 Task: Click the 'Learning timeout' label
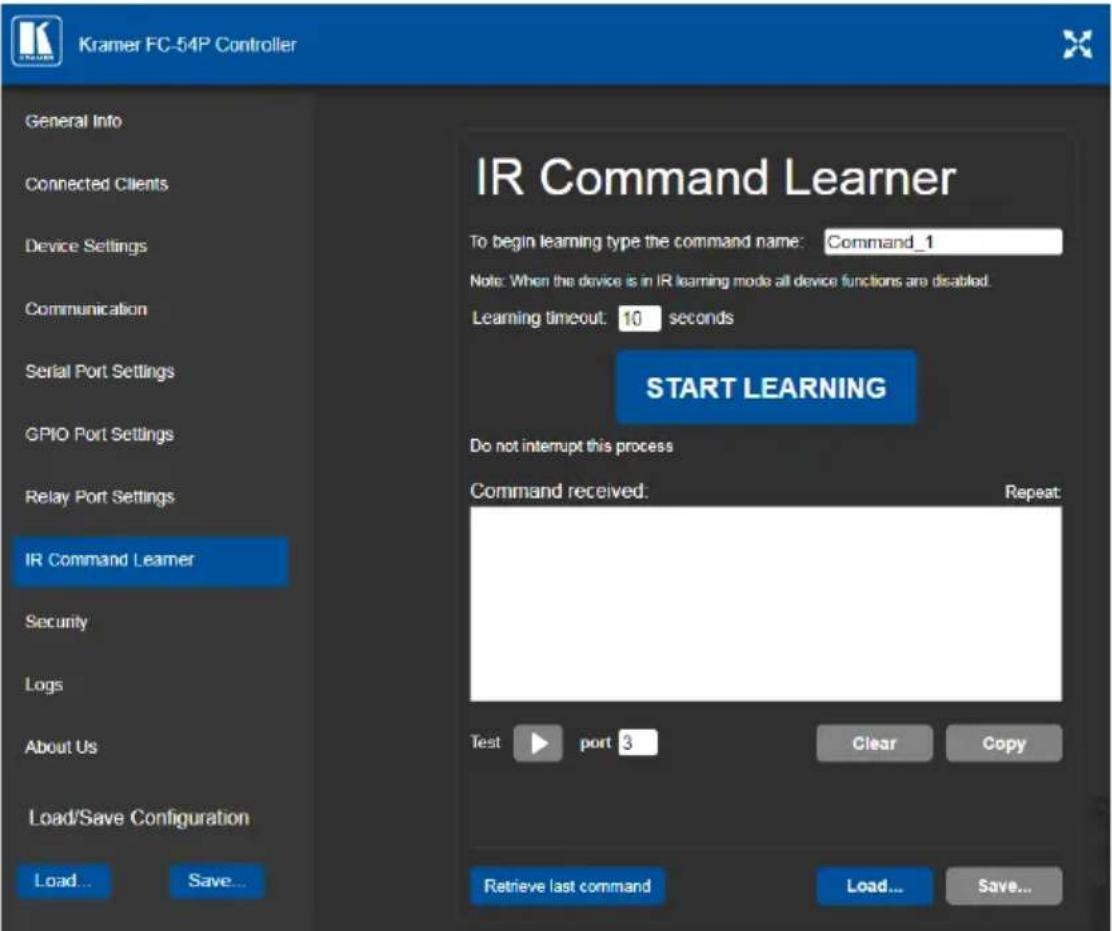pyautogui.click(x=539, y=318)
